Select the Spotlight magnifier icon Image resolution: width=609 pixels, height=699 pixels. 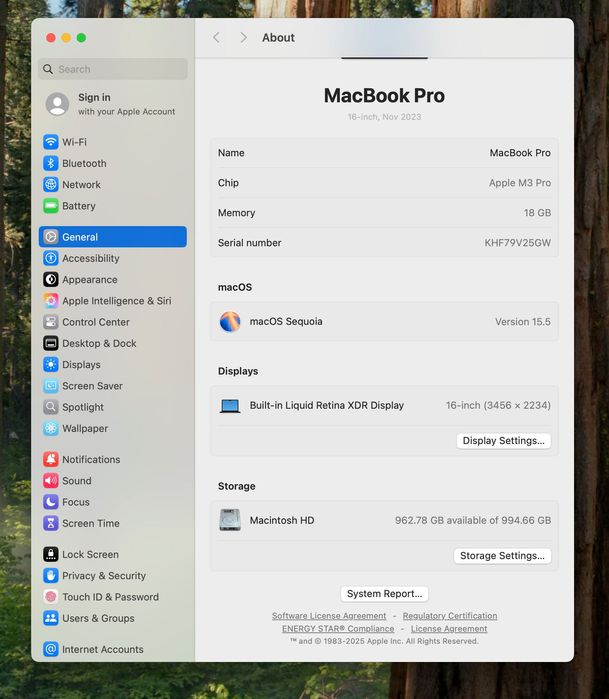pyautogui.click(x=51, y=407)
